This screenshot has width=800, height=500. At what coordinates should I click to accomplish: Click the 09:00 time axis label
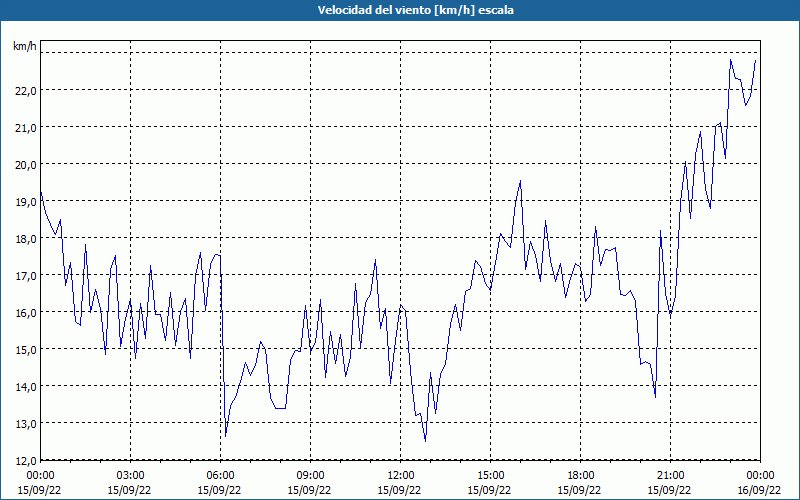click(x=310, y=476)
